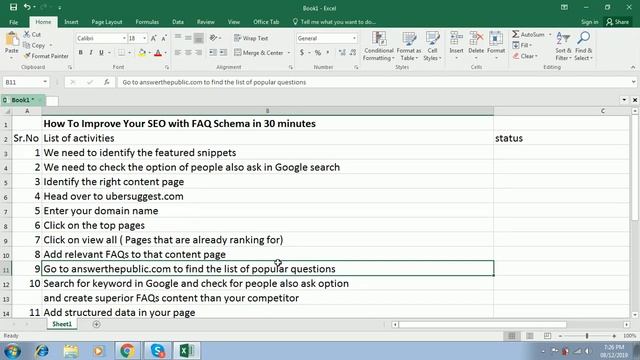This screenshot has height=360, width=640.
Task: Click Sign in
Action: (589, 22)
